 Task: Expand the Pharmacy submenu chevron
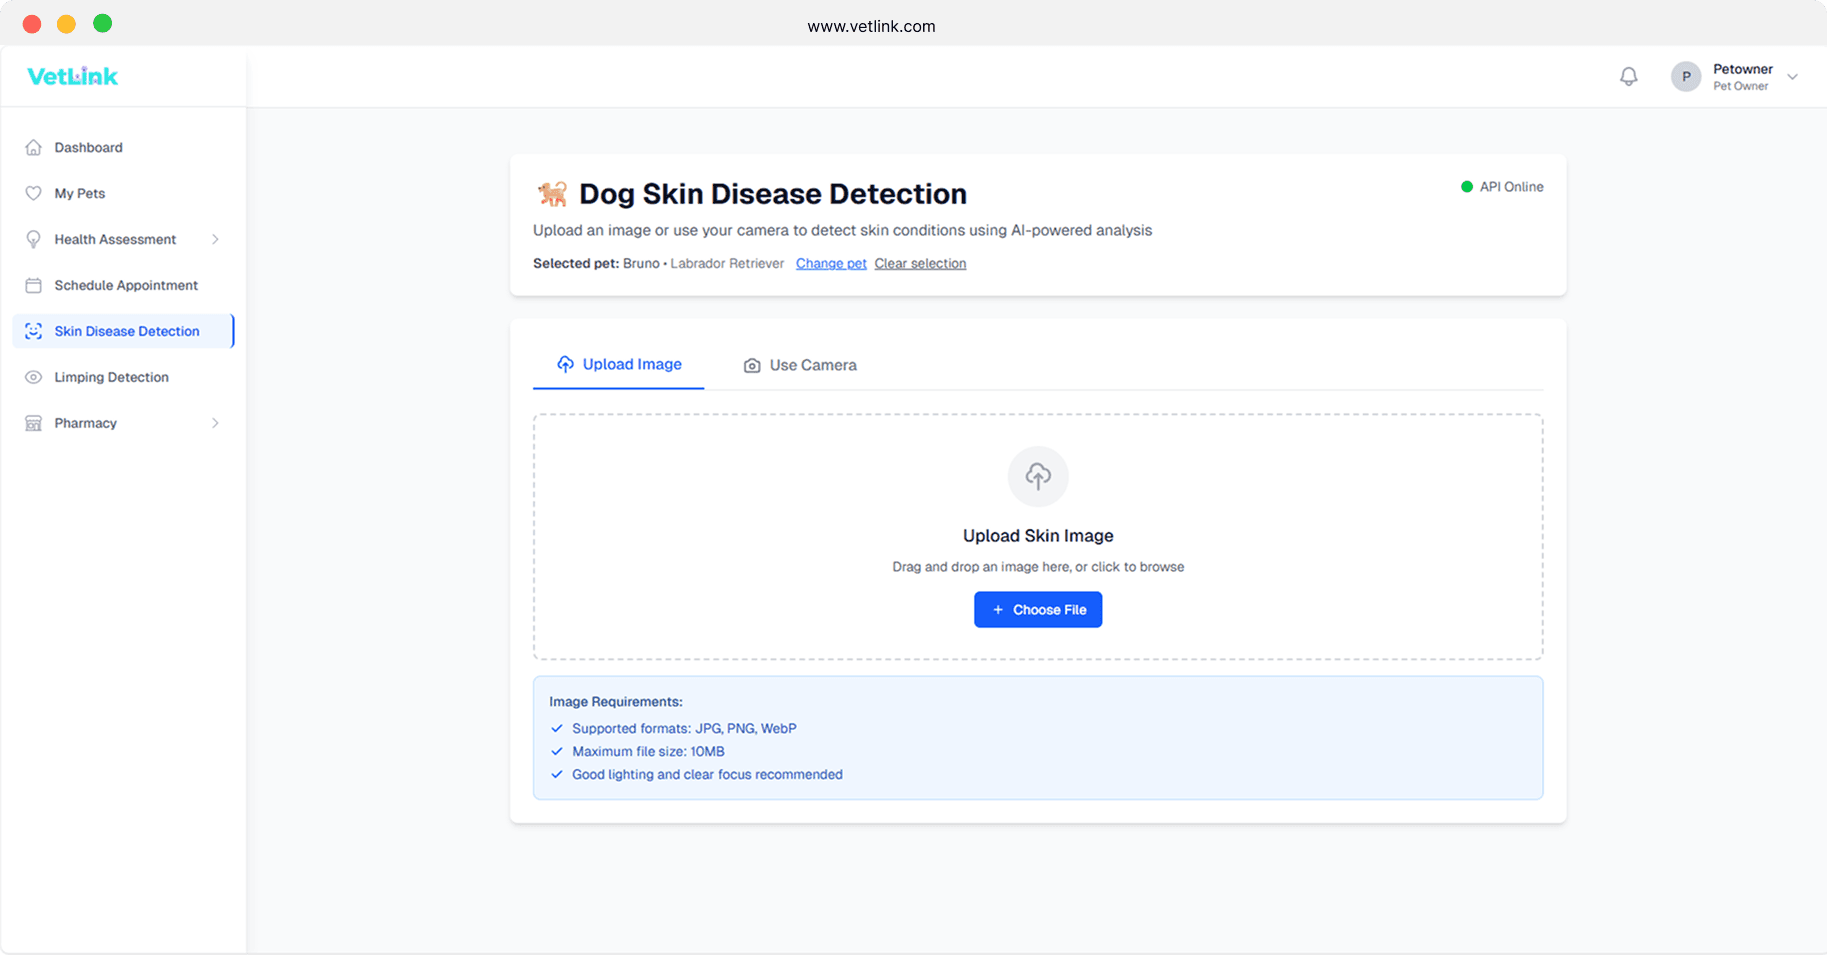tap(215, 423)
